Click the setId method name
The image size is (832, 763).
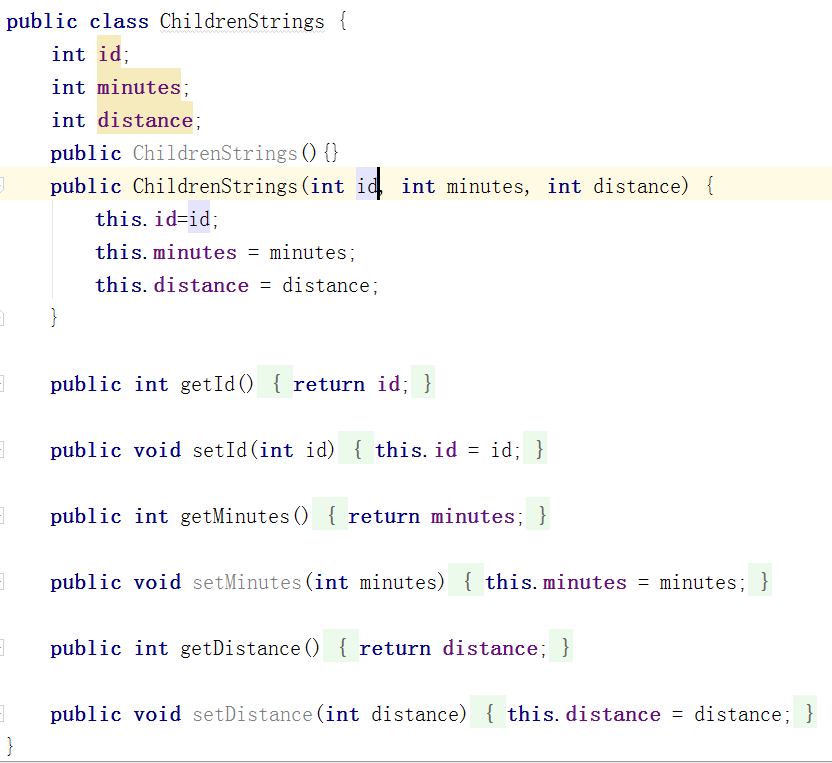(220, 450)
